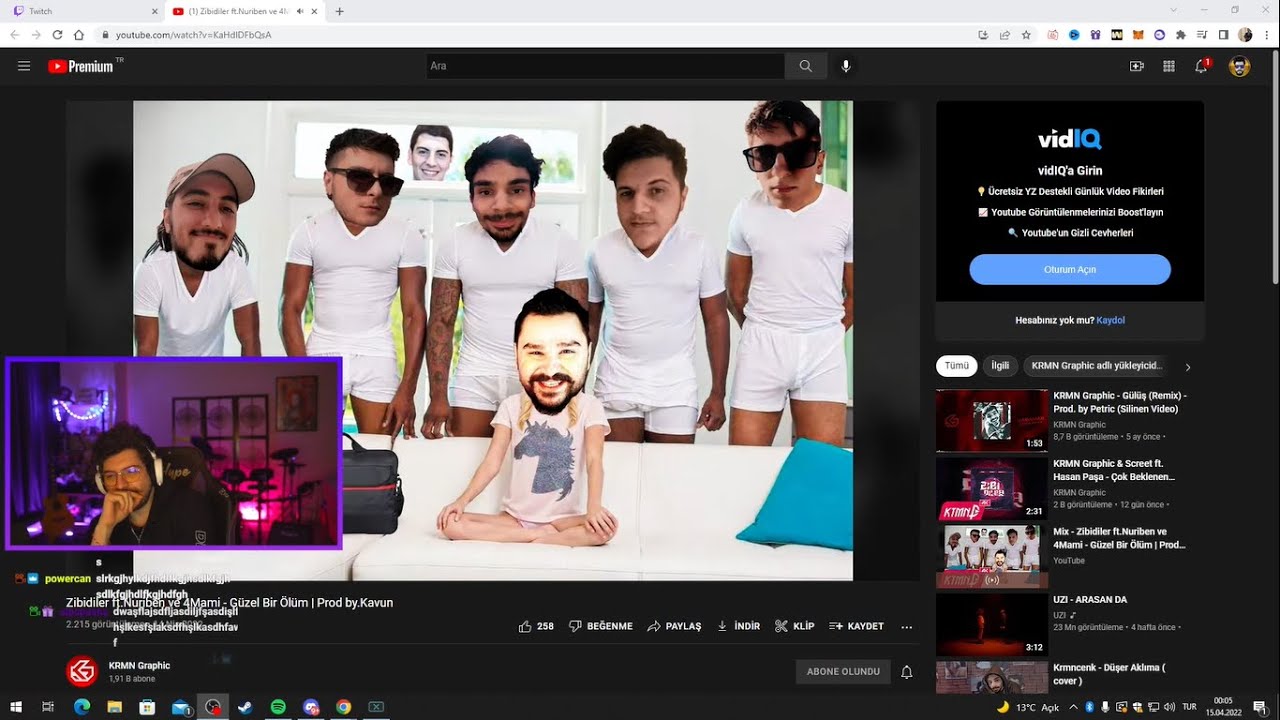Viewport: 1280px width, 720px height.
Task: Create a clip with KLİP scissors
Action: (795, 626)
